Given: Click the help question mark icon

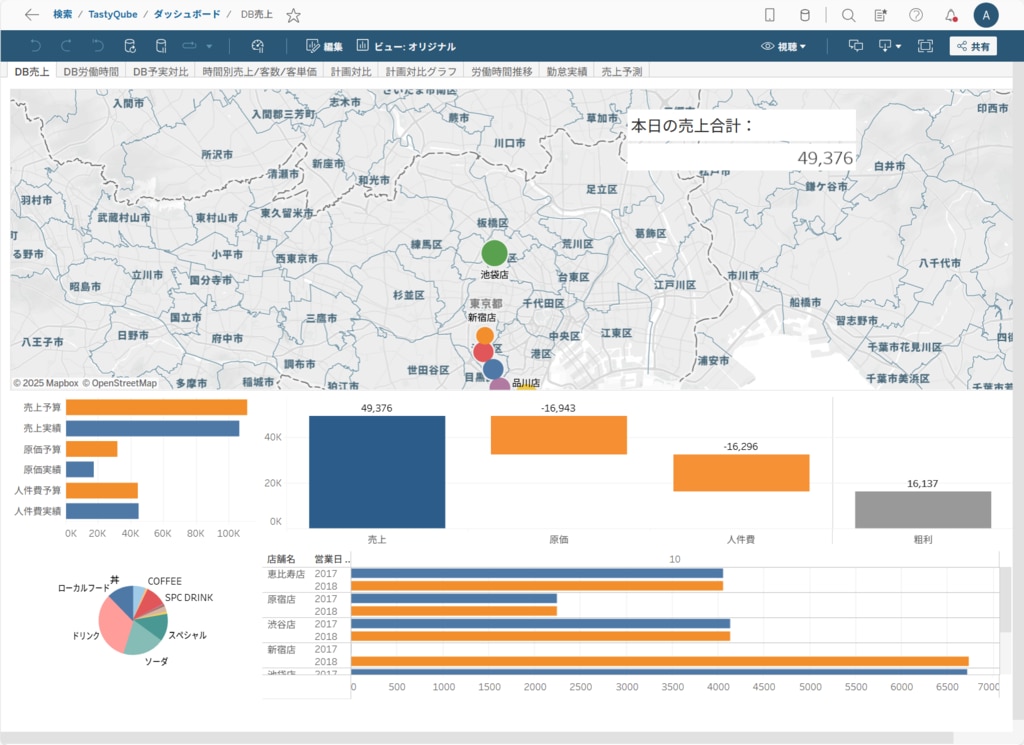Looking at the screenshot, I should pyautogui.click(x=916, y=15).
